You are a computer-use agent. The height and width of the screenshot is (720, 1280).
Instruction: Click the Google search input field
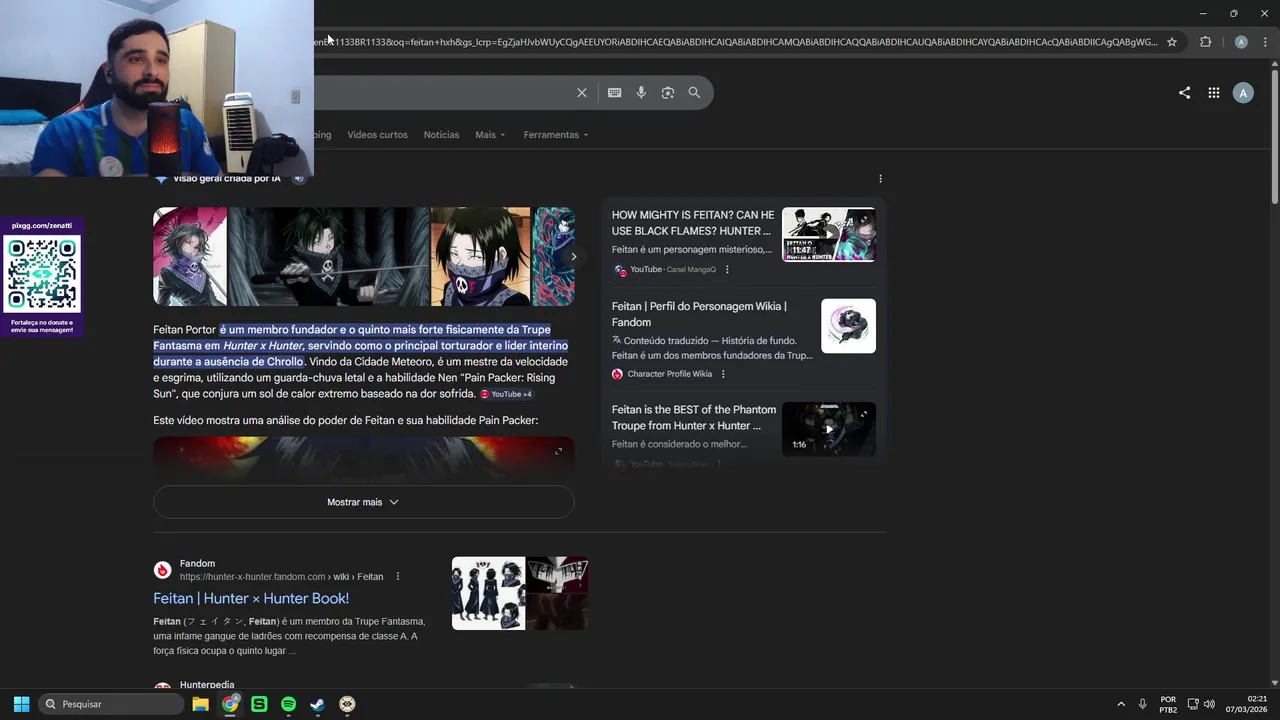click(440, 93)
